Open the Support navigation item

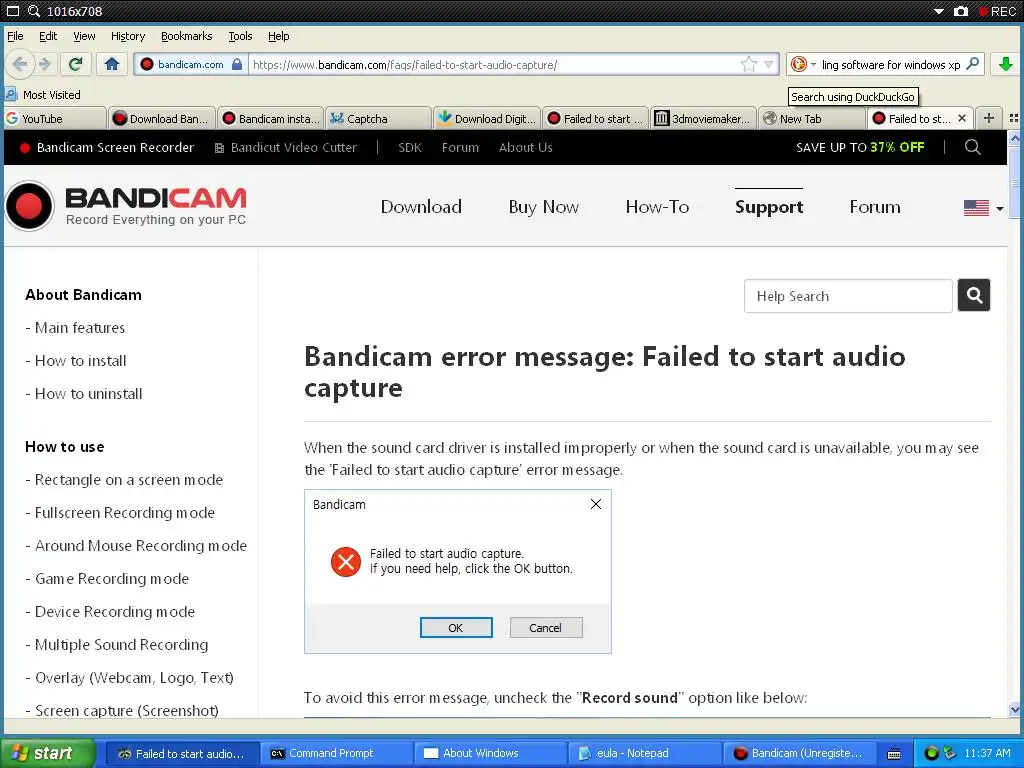[769, 207]
